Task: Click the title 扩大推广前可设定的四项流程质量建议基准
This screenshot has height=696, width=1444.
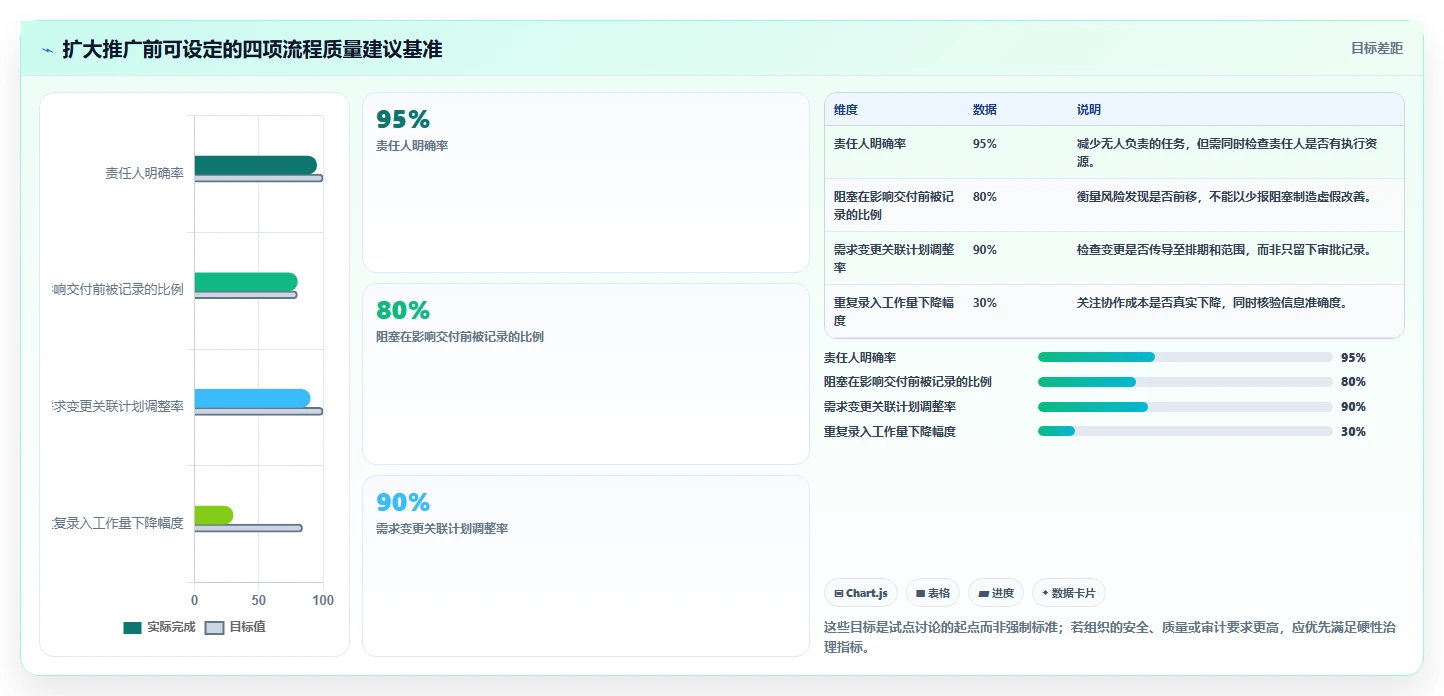Action: click(x=252, y=50)
